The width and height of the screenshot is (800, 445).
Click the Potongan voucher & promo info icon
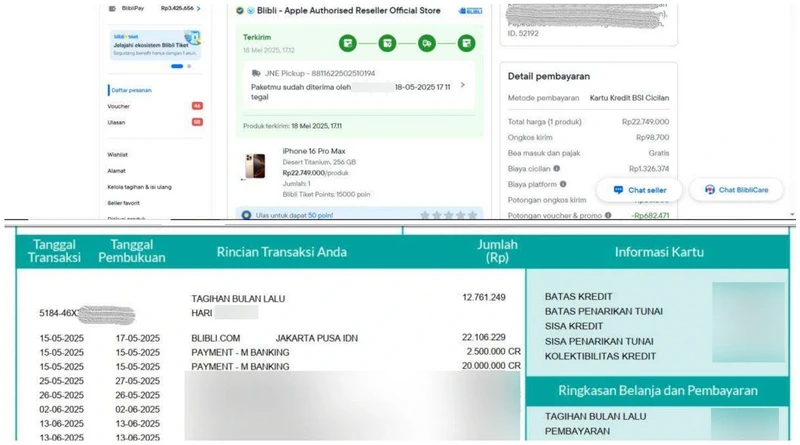click(x=608, y=215)
